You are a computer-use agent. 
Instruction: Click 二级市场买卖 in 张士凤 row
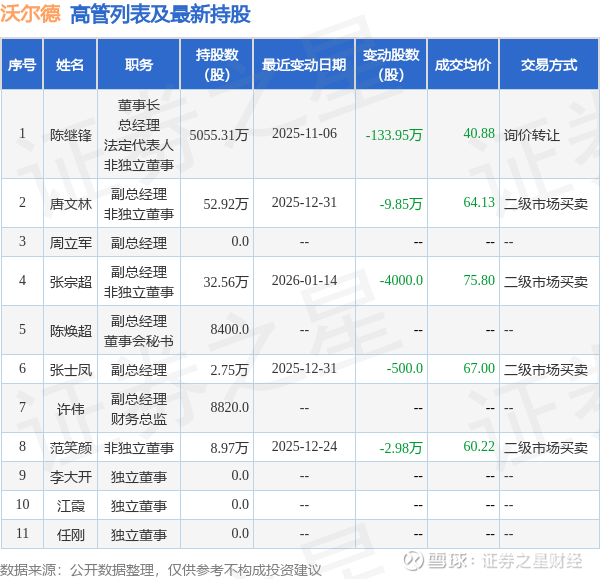(x=546, y=370)
